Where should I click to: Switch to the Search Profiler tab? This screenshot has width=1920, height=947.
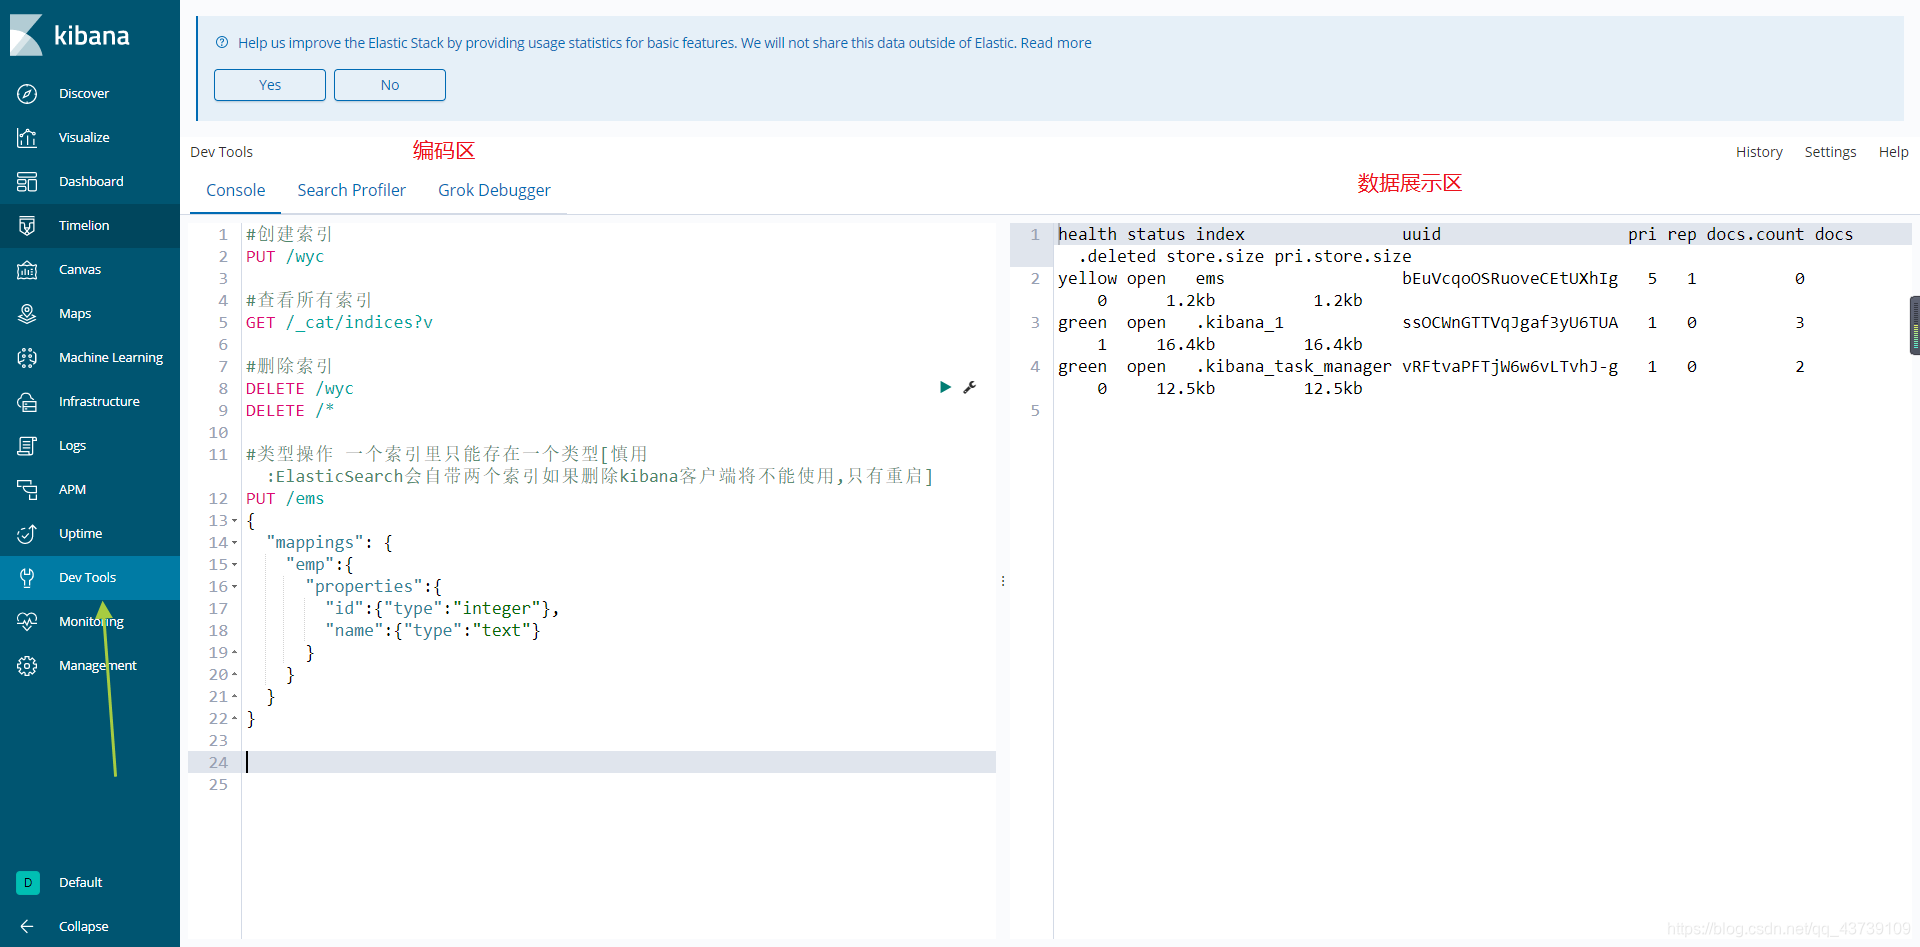[351, 190]
